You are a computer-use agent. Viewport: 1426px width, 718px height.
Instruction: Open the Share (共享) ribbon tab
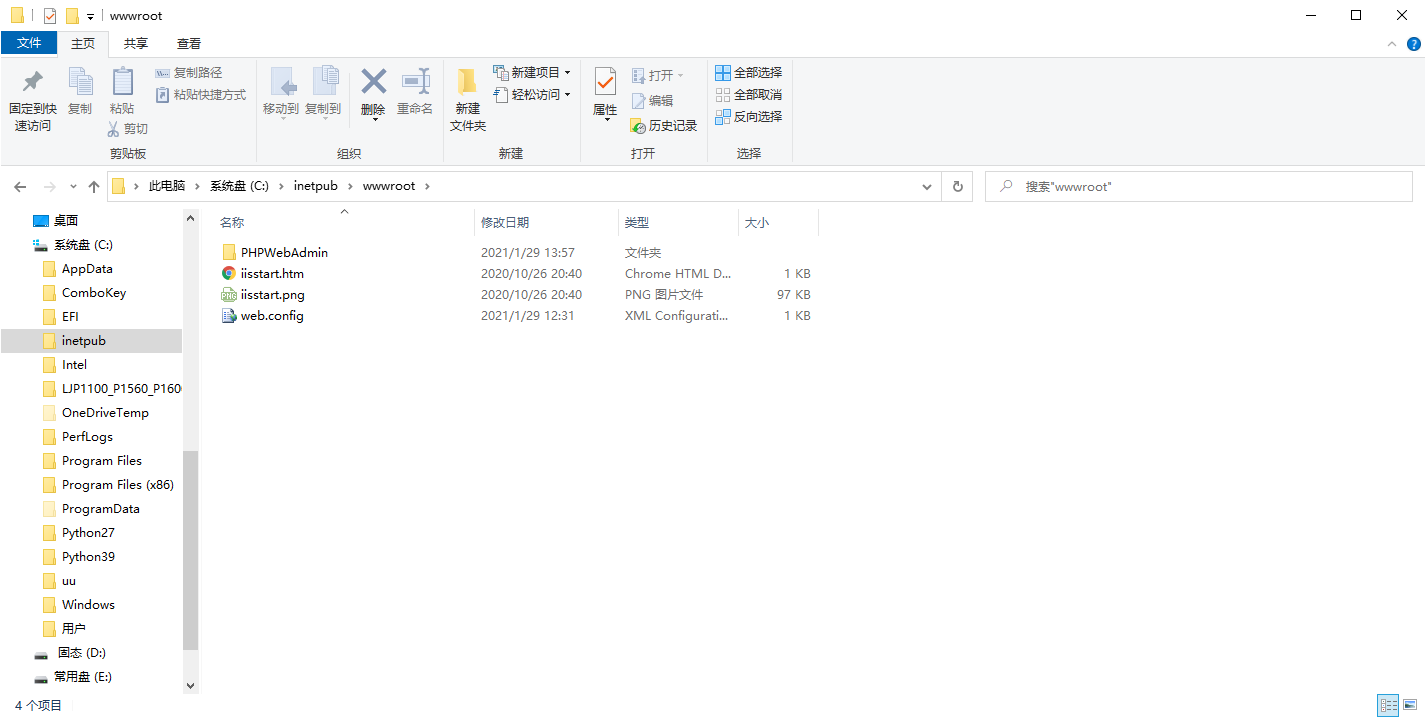(136, 44)
